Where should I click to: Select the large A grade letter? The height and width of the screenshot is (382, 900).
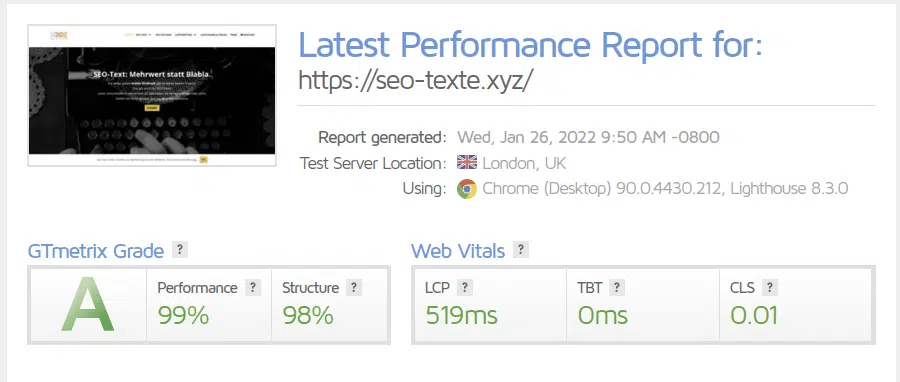click(x=88, y=305)
